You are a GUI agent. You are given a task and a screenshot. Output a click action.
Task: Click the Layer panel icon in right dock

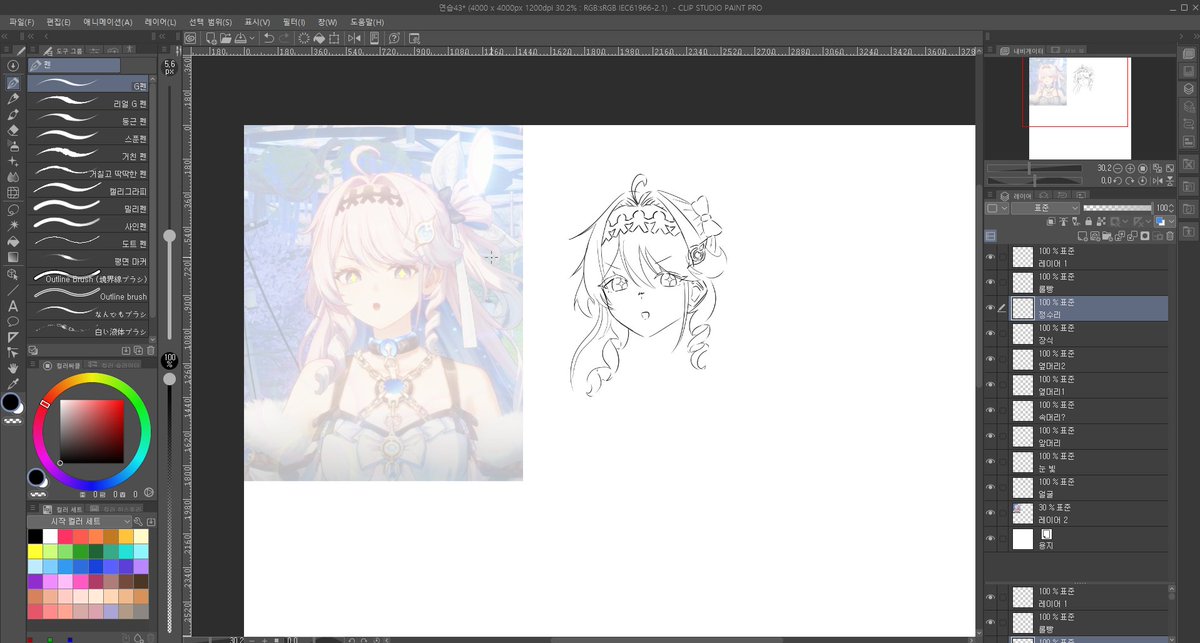pos(1188,88)
